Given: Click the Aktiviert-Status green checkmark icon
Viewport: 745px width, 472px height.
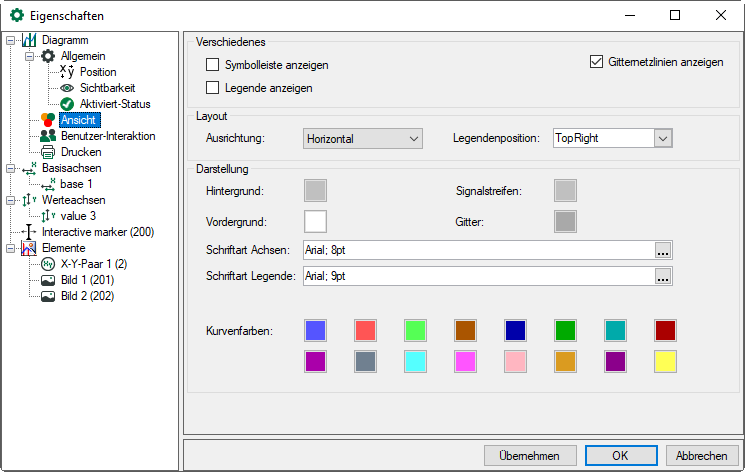Looking at the screenshot, I should pos(67,104).
